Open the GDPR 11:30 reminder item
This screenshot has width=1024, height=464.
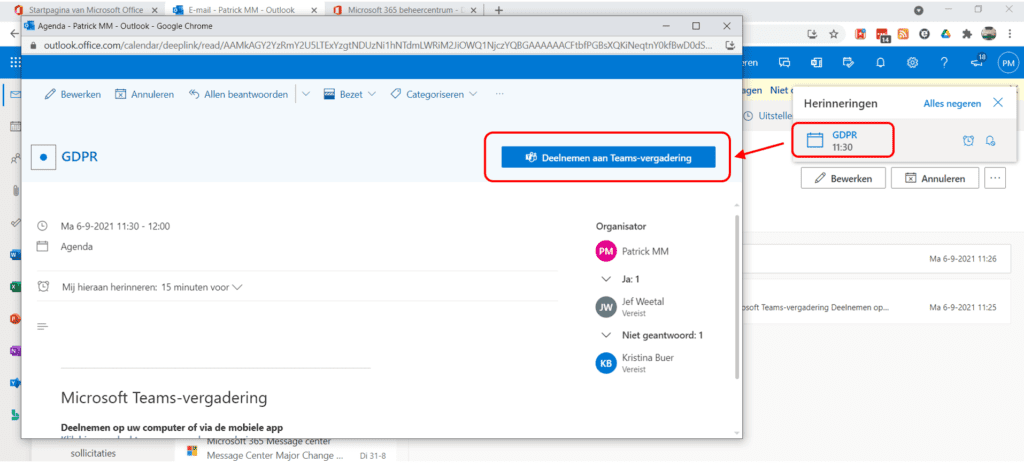tap(842, 140)
